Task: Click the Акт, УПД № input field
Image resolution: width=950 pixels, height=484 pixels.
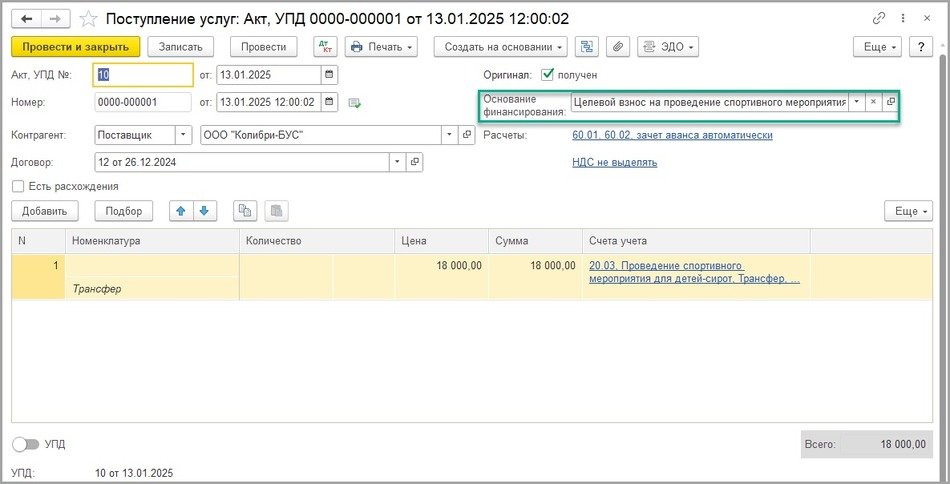Action: coord(142,75)
